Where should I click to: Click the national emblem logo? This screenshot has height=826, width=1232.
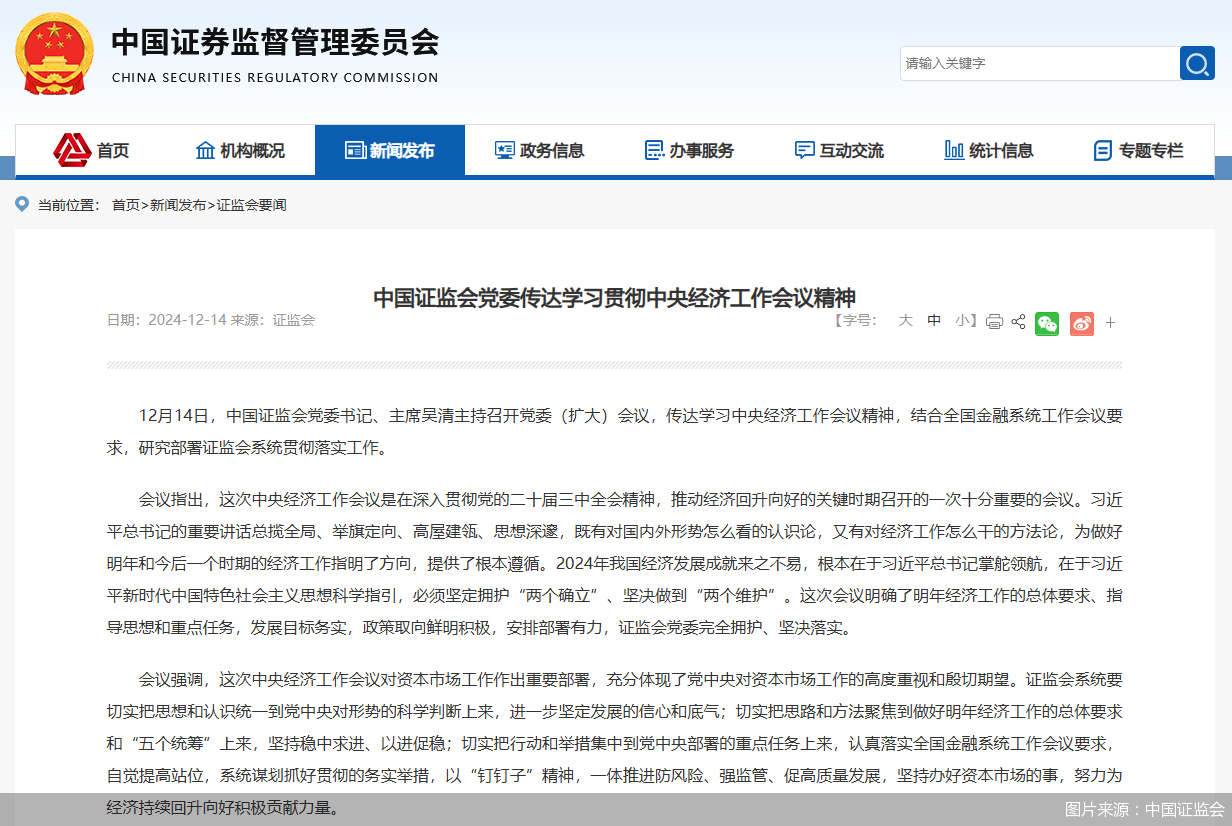[54, 54]
